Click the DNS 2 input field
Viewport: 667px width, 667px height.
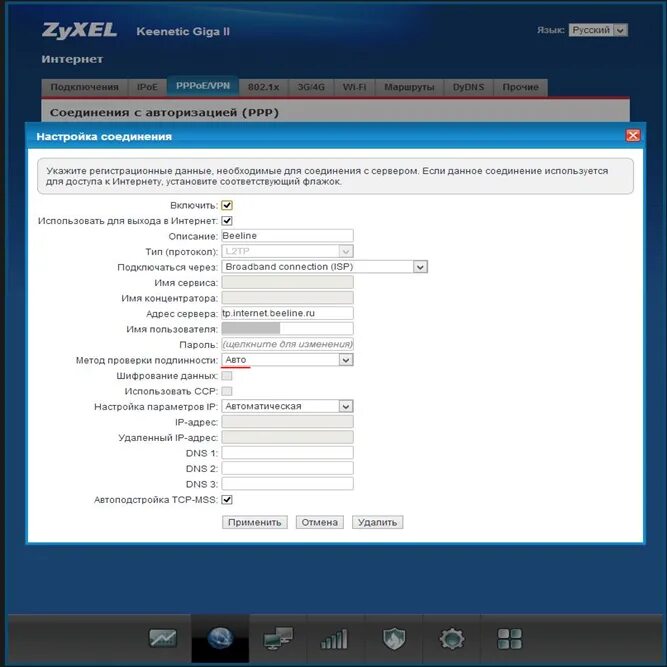tap(287, 468)
